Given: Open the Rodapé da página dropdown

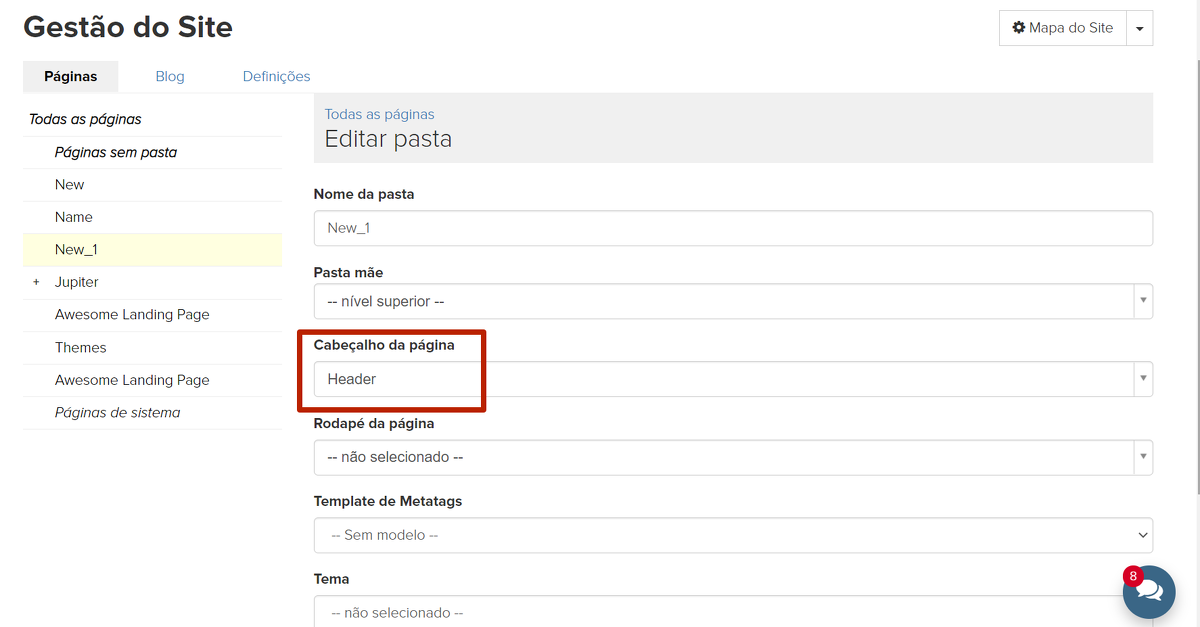Looking at the screenshot, I should [x=732, y=457].
